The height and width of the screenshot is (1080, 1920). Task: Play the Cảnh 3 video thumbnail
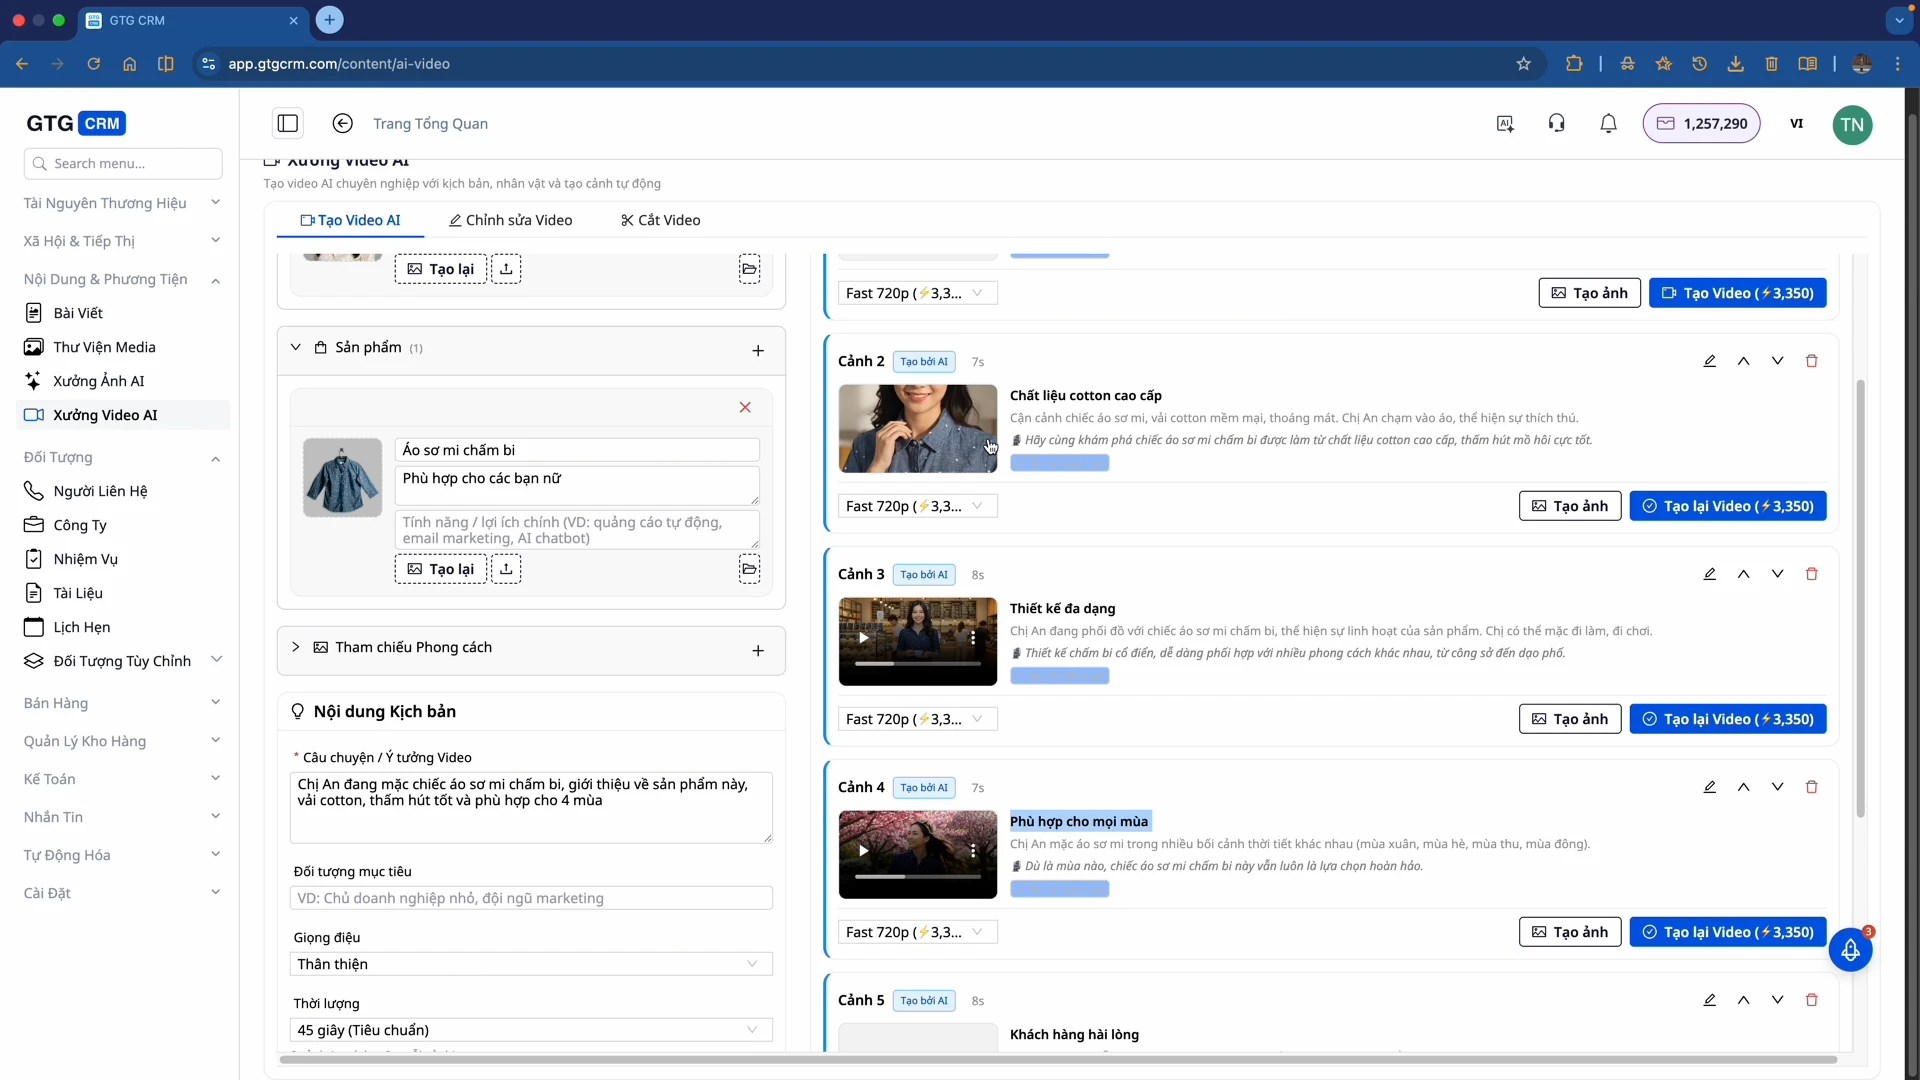tap(864, 637)
